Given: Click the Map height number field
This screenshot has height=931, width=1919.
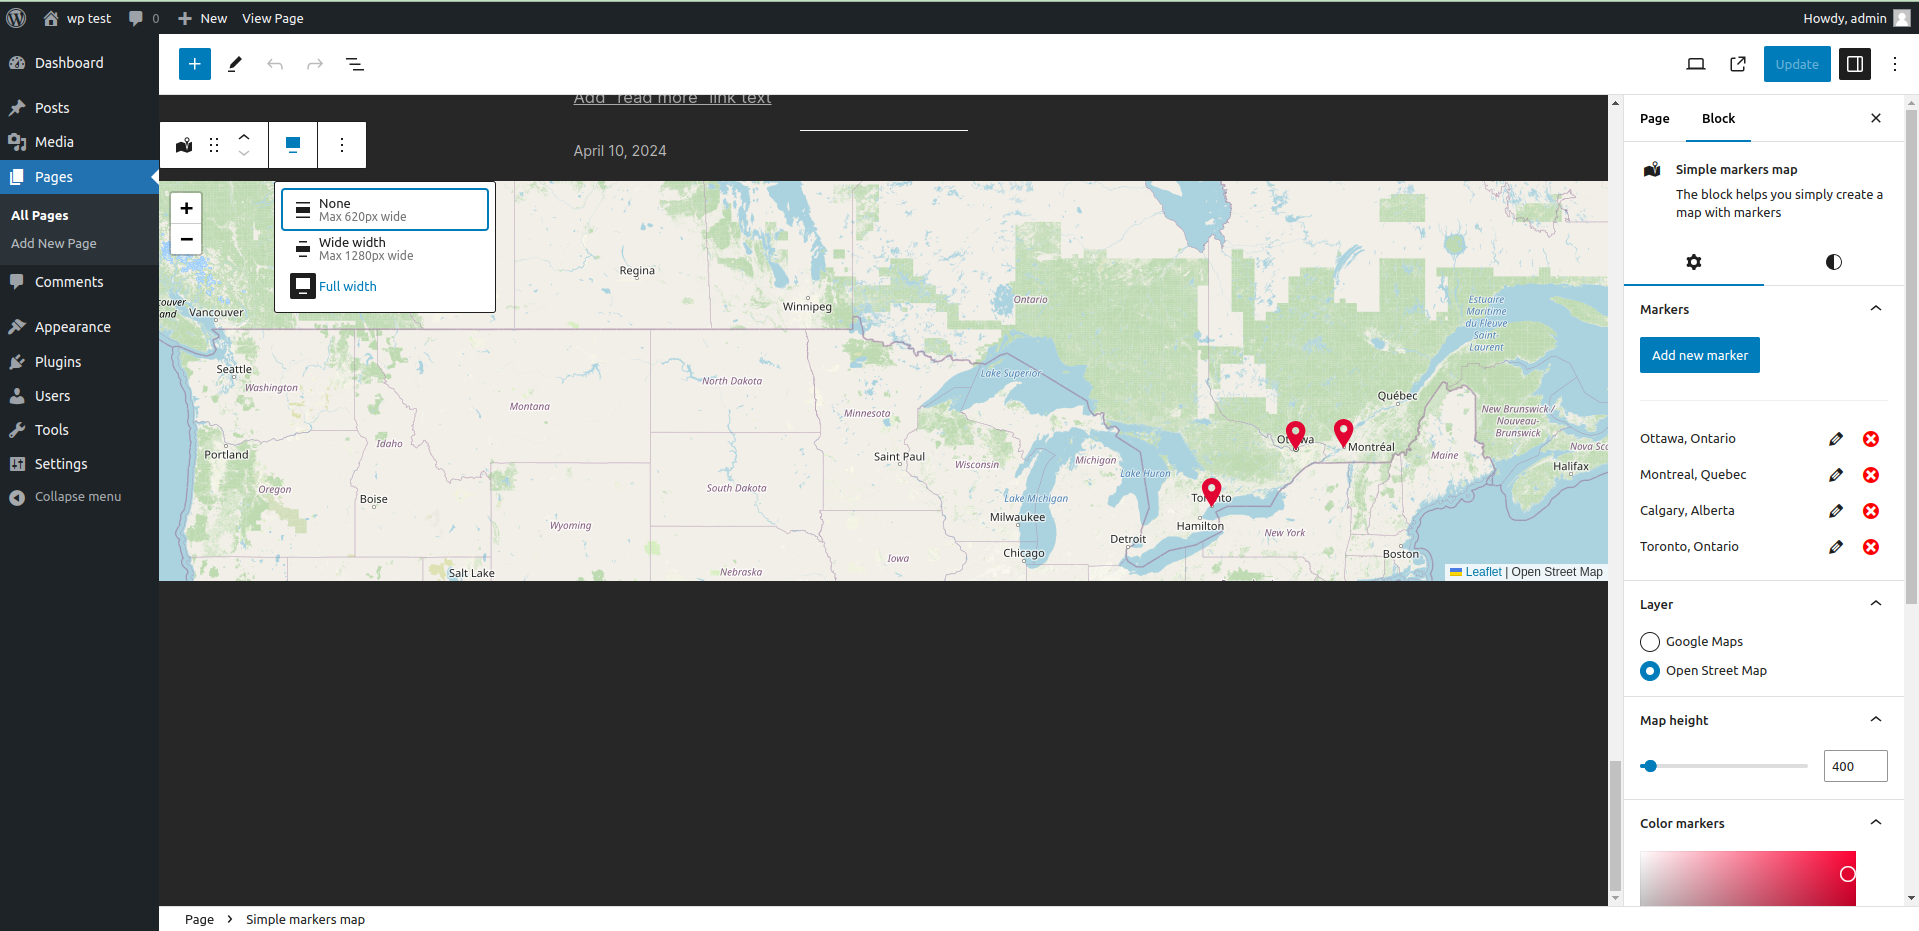Looking at the screenshot, I should [1855, 766].
